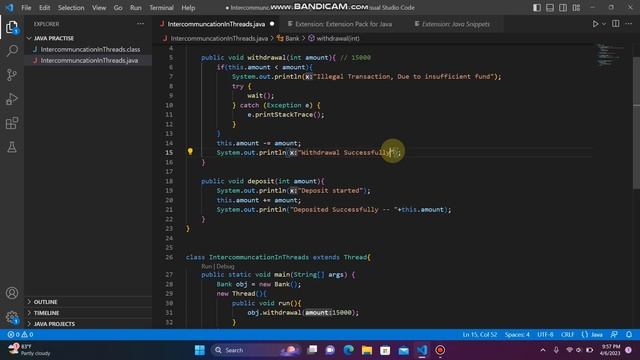Toggle the secondary side bar layout
The height and width of the screenshot is (360, 640).
(x=563, y=8)
